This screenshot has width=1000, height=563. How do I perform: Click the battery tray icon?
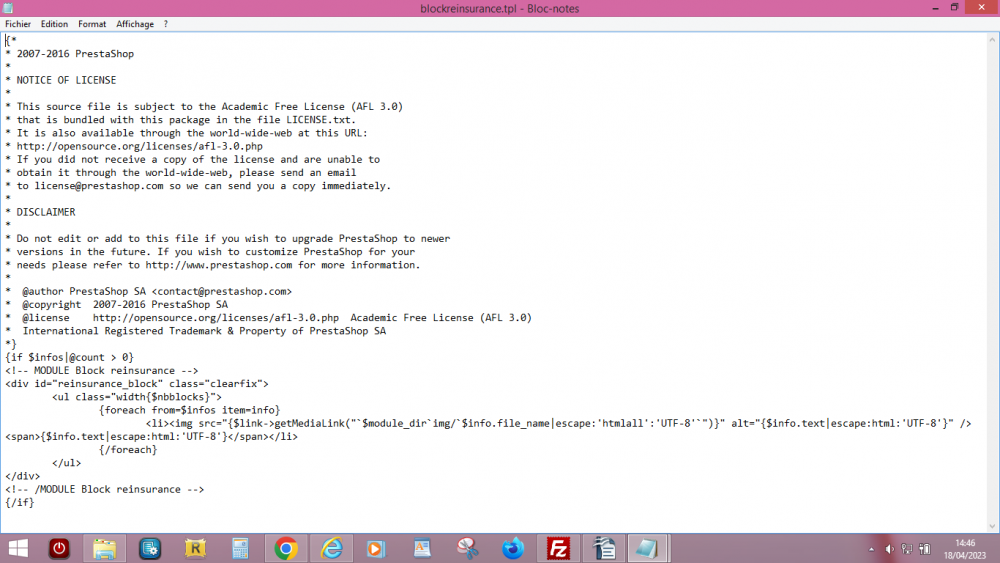point(925,549)
